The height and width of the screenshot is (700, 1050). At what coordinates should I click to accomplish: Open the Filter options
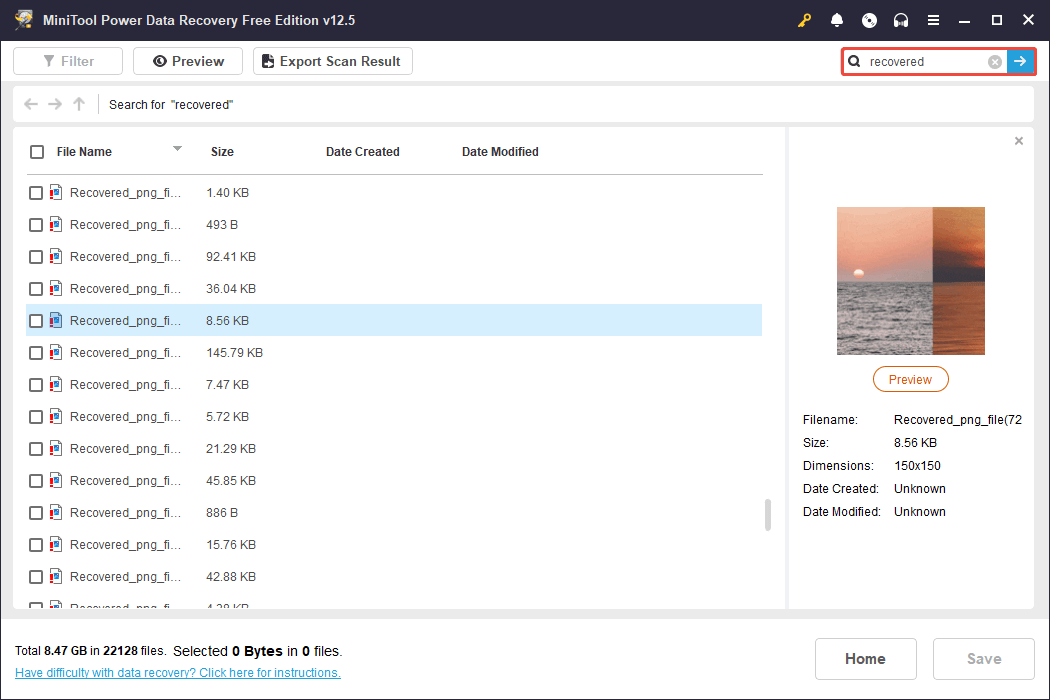pyautogui.click(x=68, y=62)
